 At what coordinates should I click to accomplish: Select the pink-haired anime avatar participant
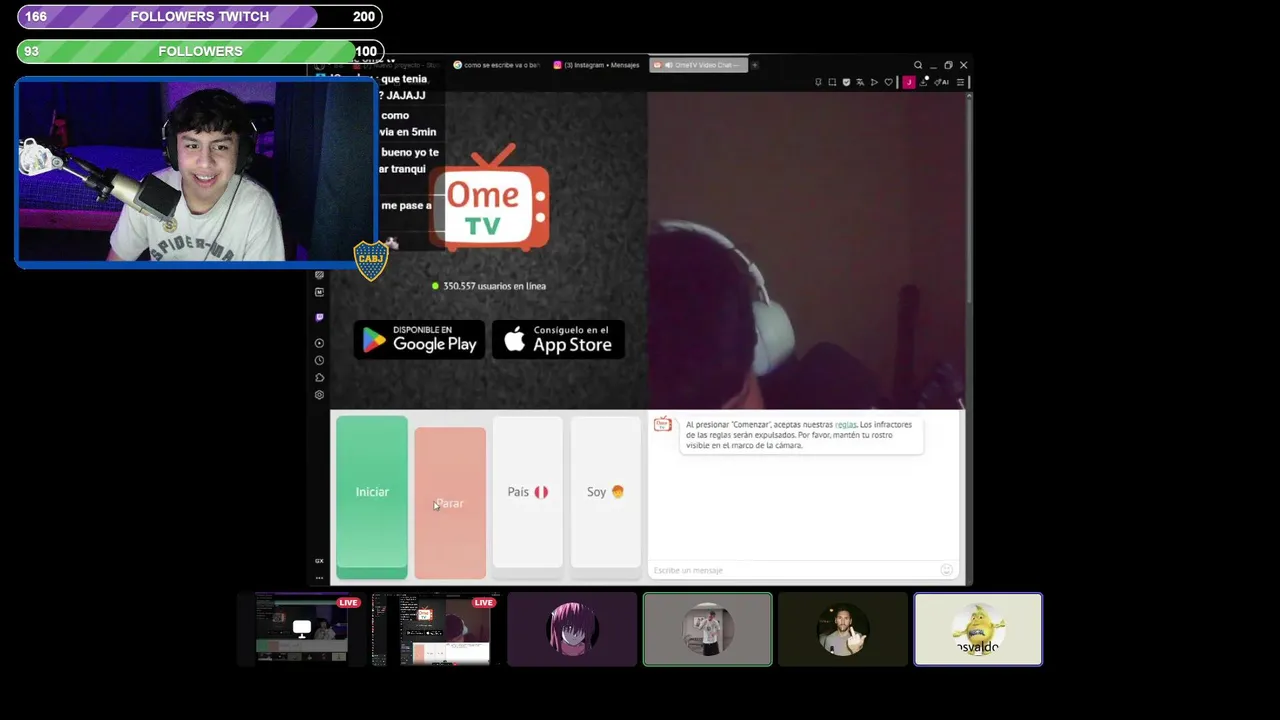(x=572, y=629)
